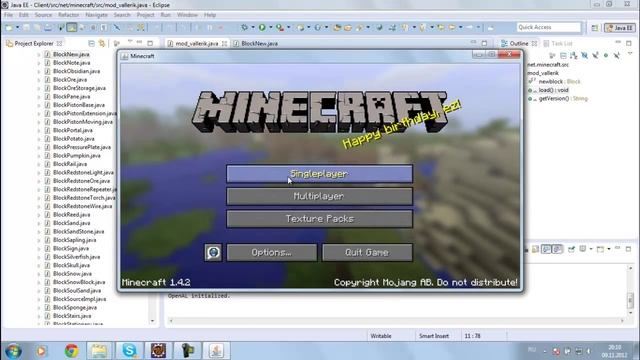
Task: Click the Debug bug toolbar icon
Action: (244, 27)
